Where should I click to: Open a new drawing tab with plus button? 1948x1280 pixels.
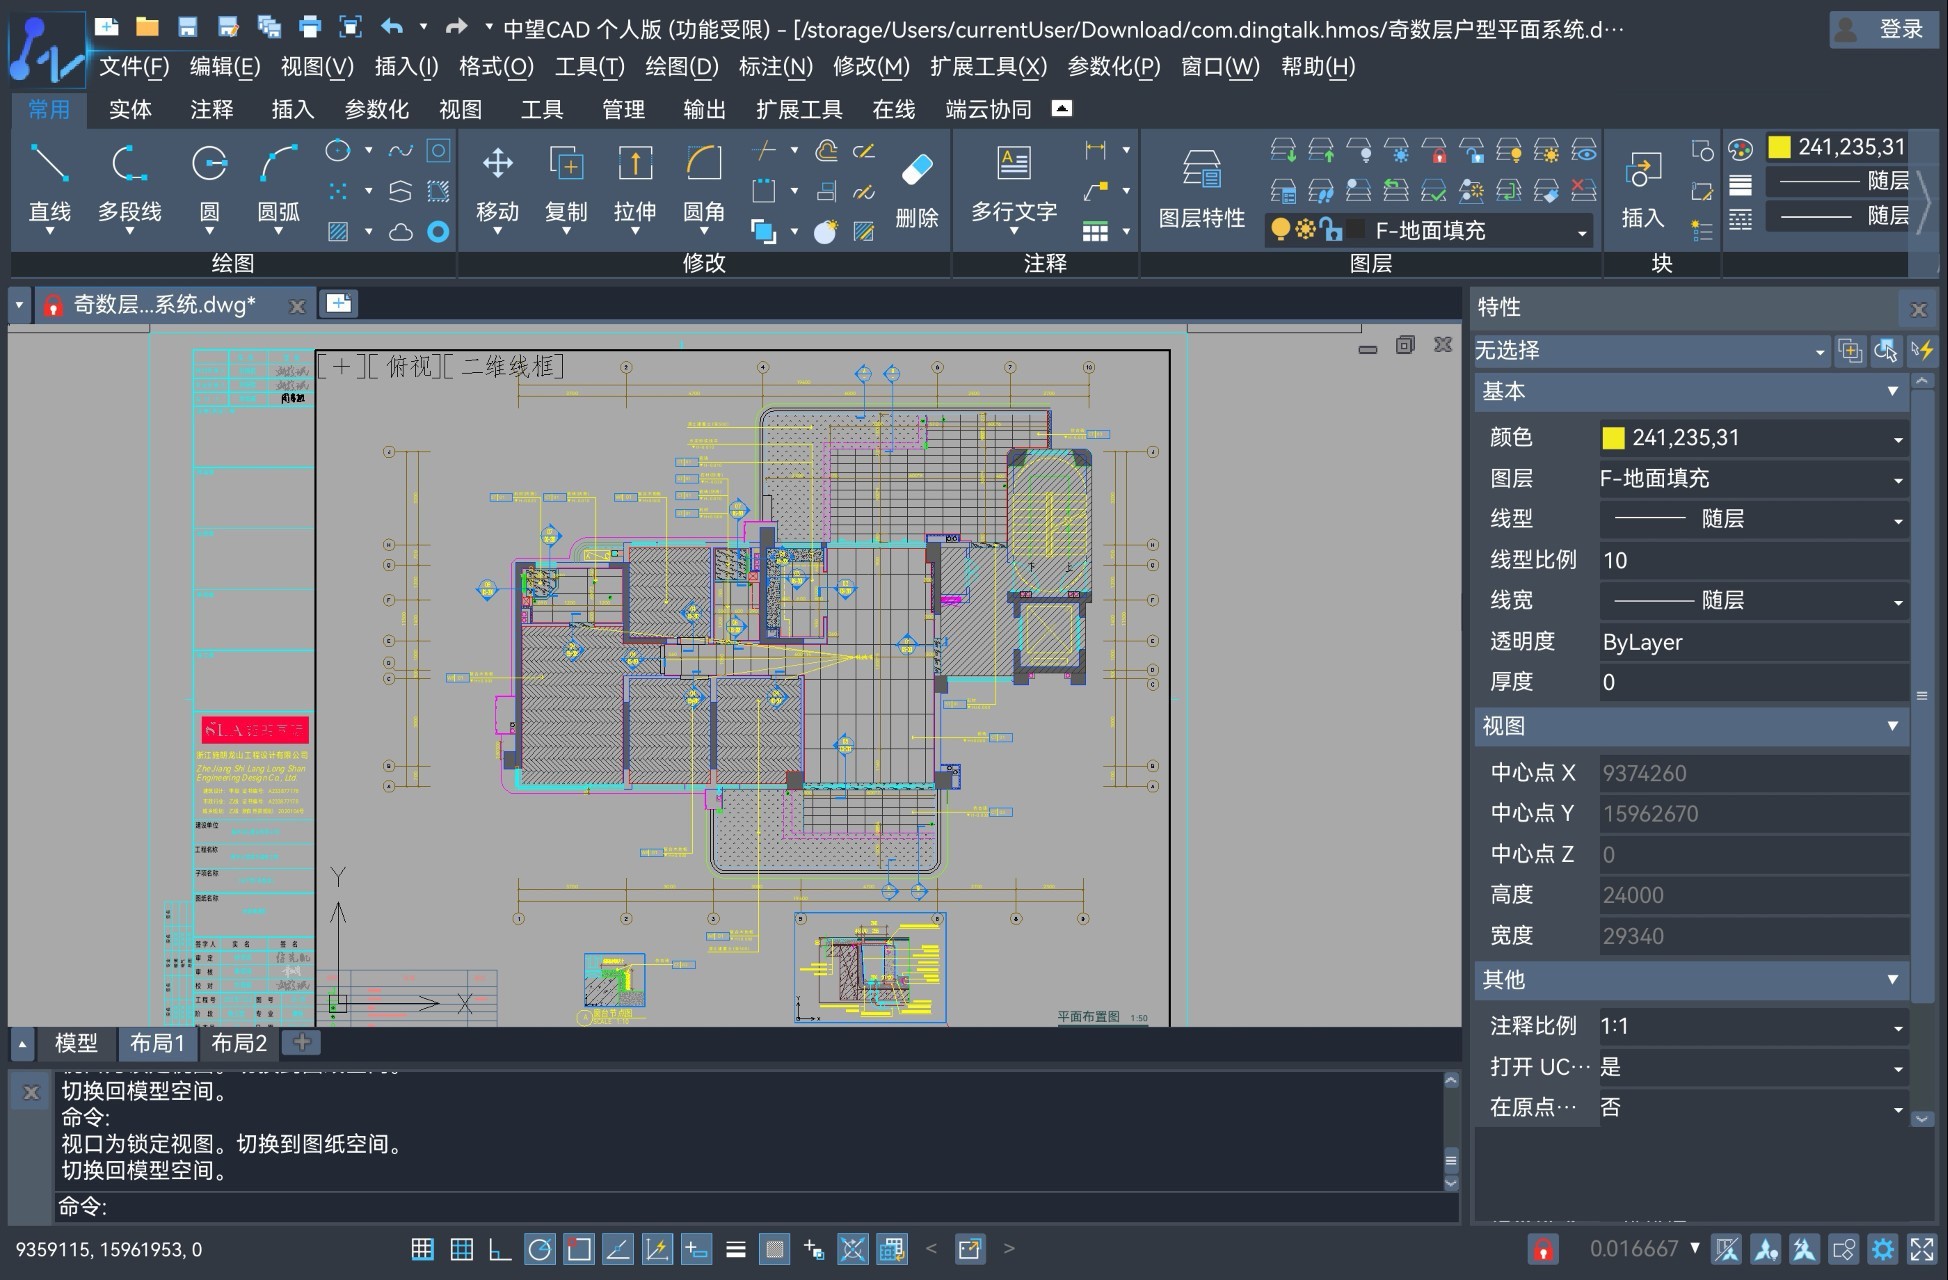[x=339, y=303]
